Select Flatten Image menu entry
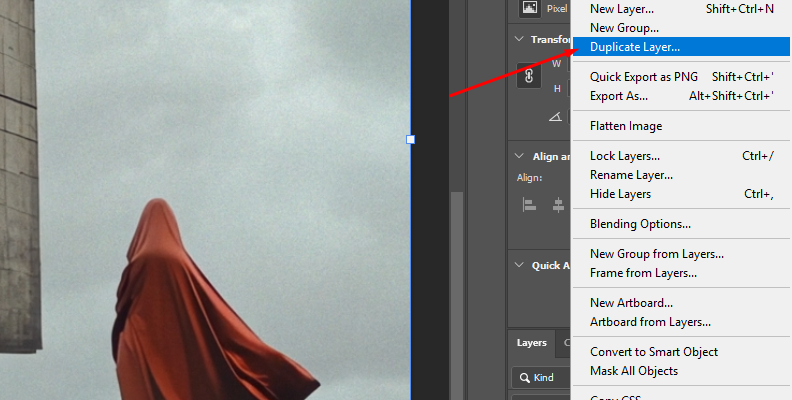 tap(625, 126)
